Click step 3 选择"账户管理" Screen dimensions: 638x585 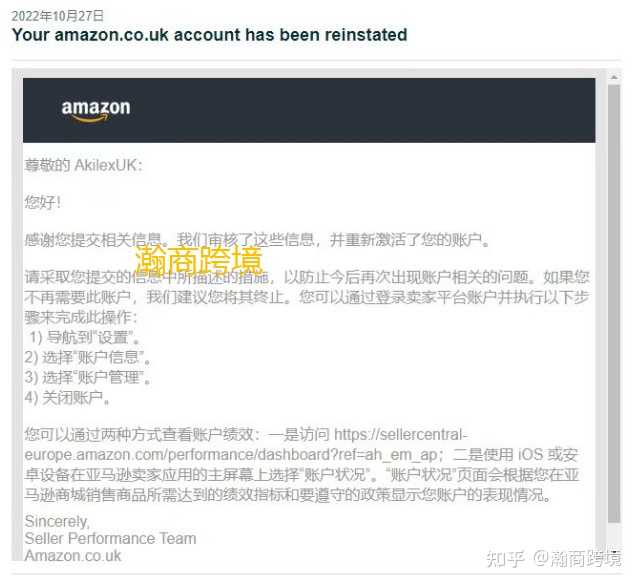87,378
